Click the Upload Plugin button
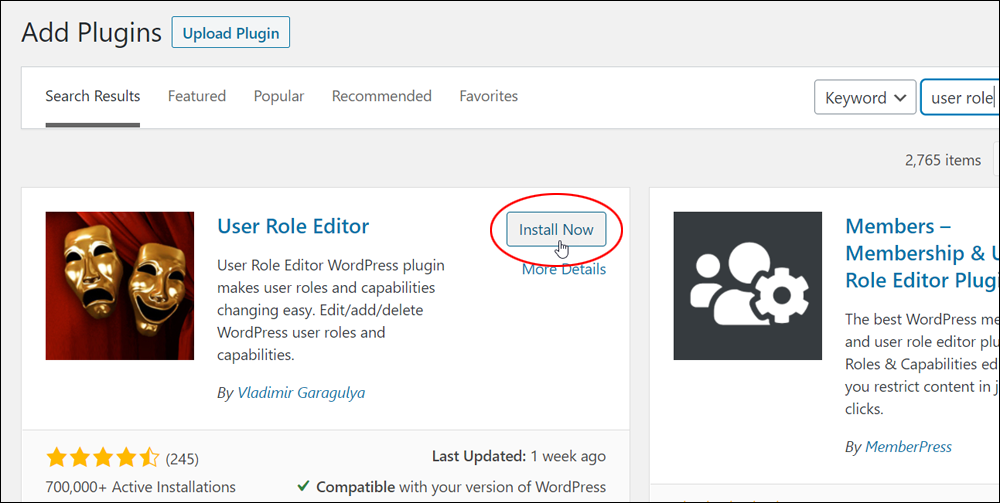Screen dimensions: 1000x503 point(230,33)
